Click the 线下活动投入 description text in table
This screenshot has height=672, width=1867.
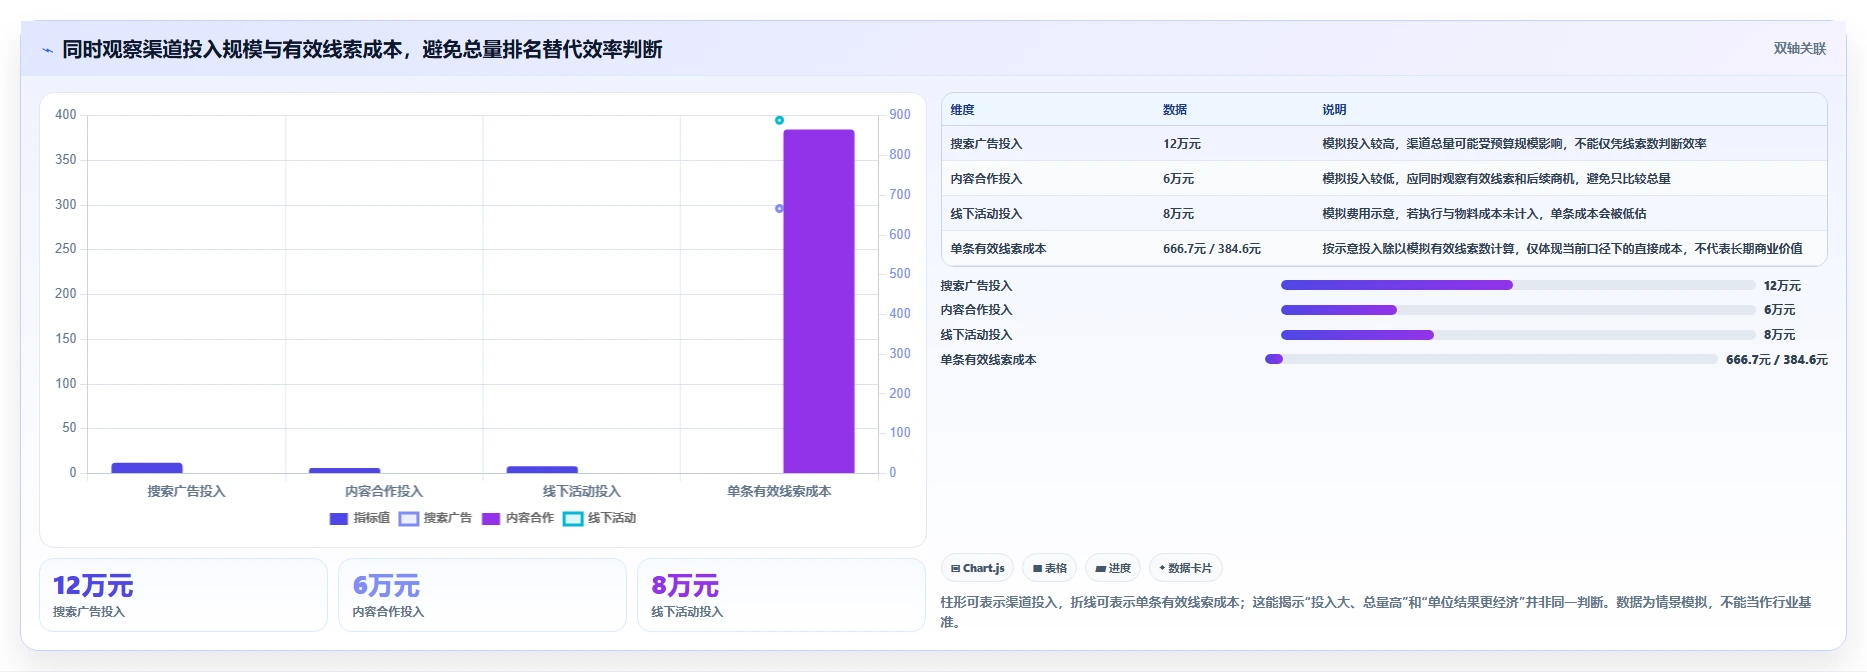(1484, 214)
